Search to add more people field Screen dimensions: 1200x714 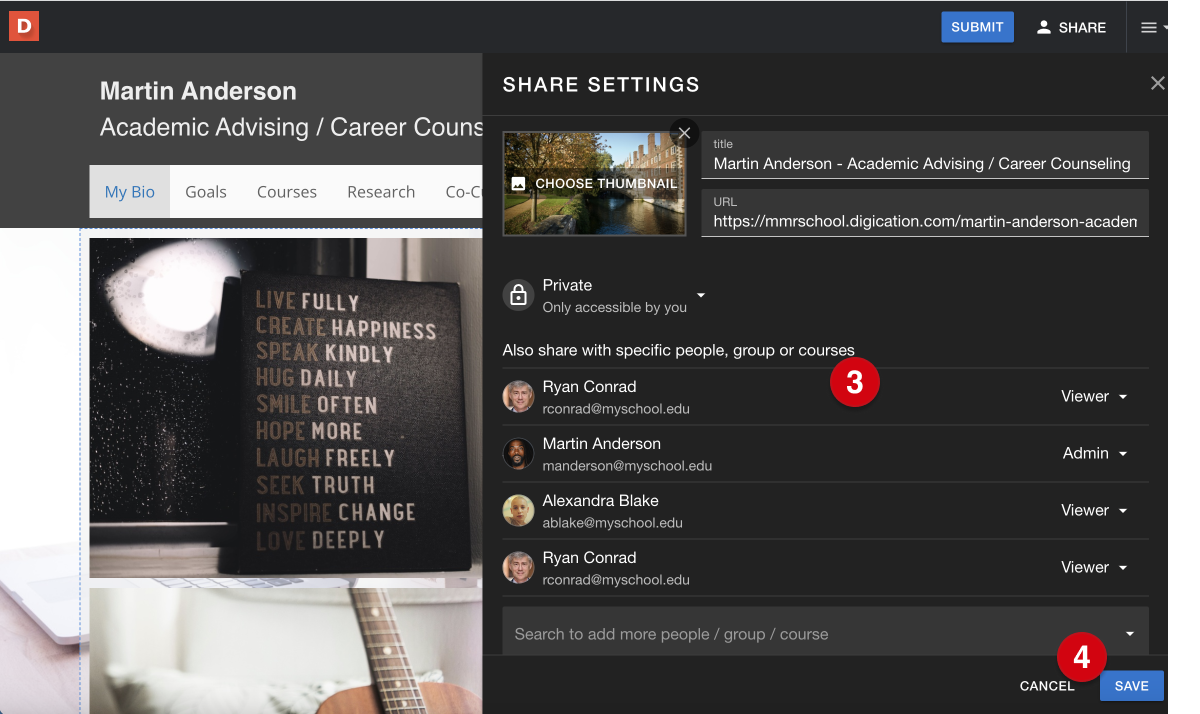click(x=825, y=633)
